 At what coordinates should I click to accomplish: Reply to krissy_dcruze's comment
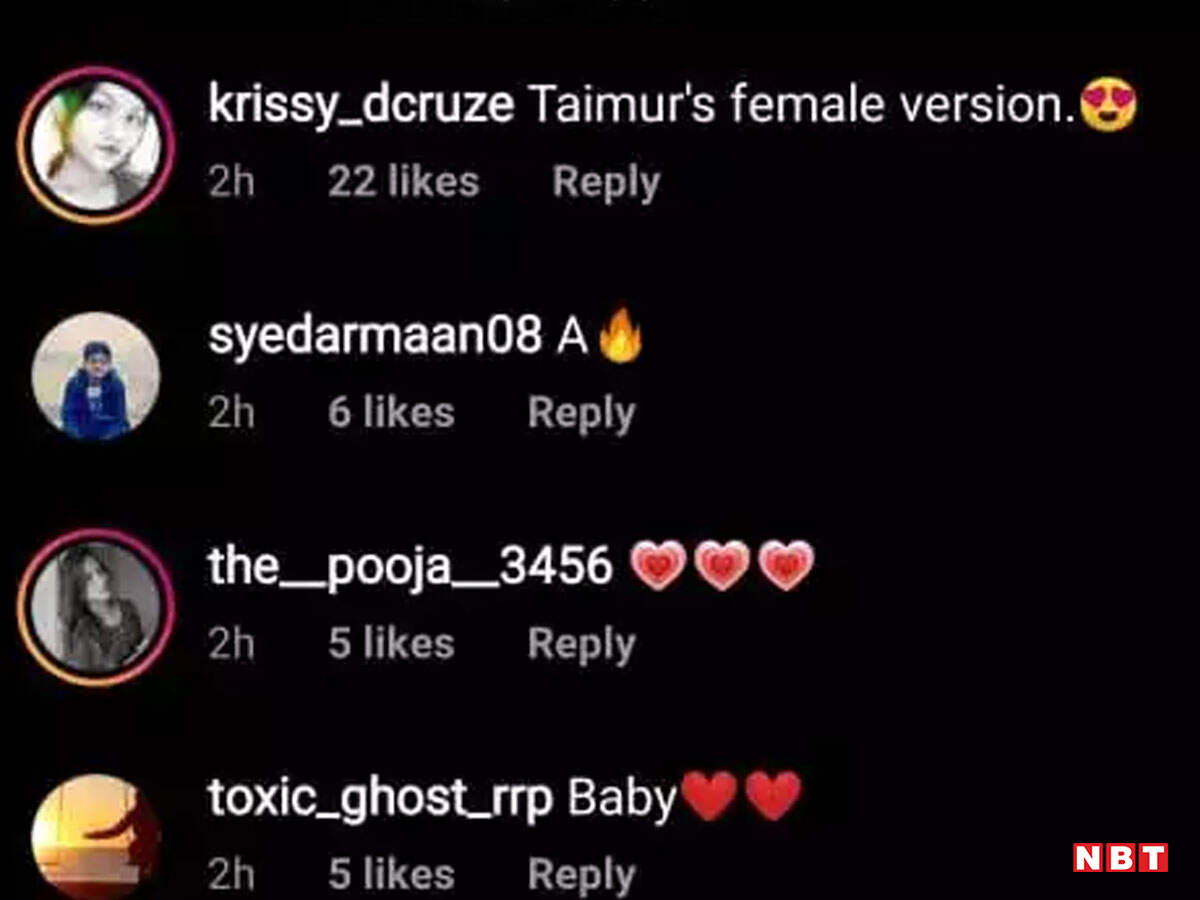tap(606, 183)
